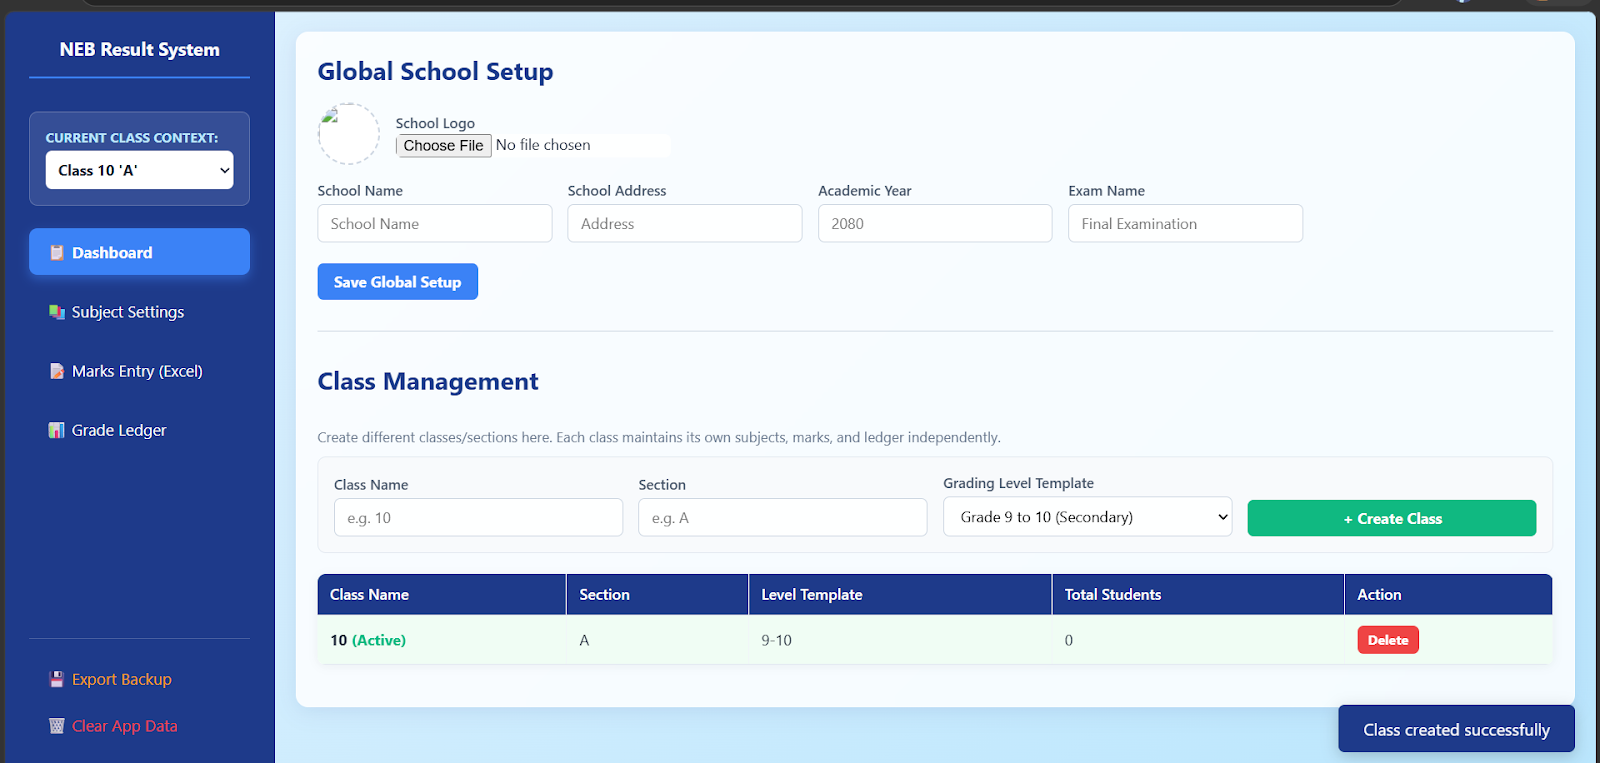Click the Total Students column header
Screen dimensions: 1600x763
[x=1198, y=594]
